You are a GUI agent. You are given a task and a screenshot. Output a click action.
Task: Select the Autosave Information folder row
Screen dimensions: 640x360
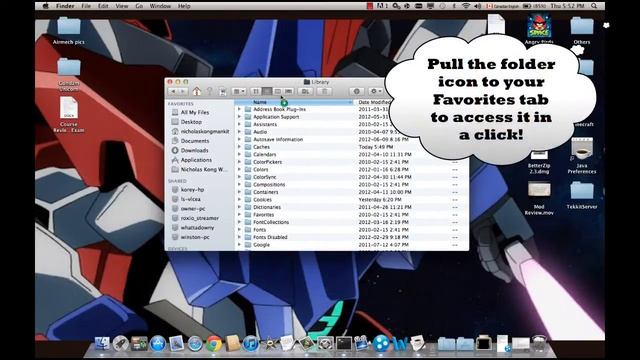click(x=352, y=139)
